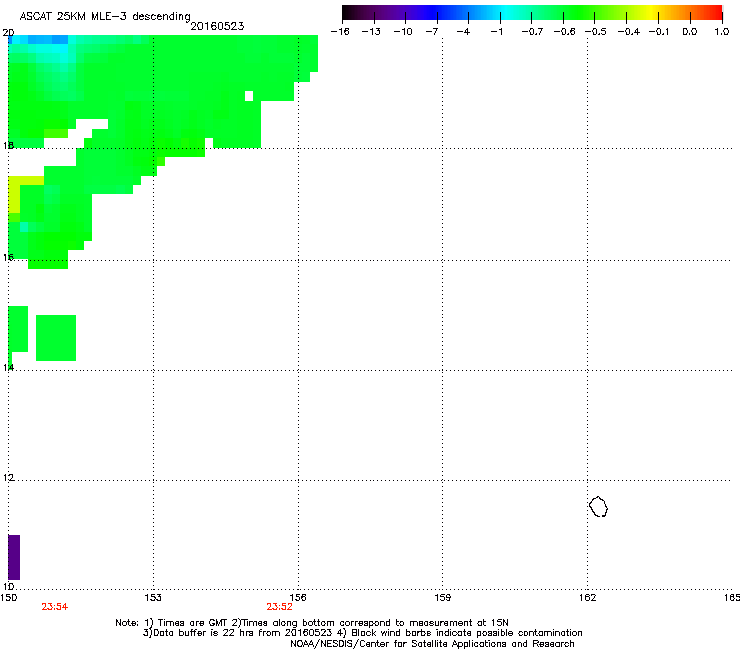Image resolution: width=740 pixels, height=650 pixels.
Task: Click the red time stamp 23:54
Action: (x=55, y=607)
